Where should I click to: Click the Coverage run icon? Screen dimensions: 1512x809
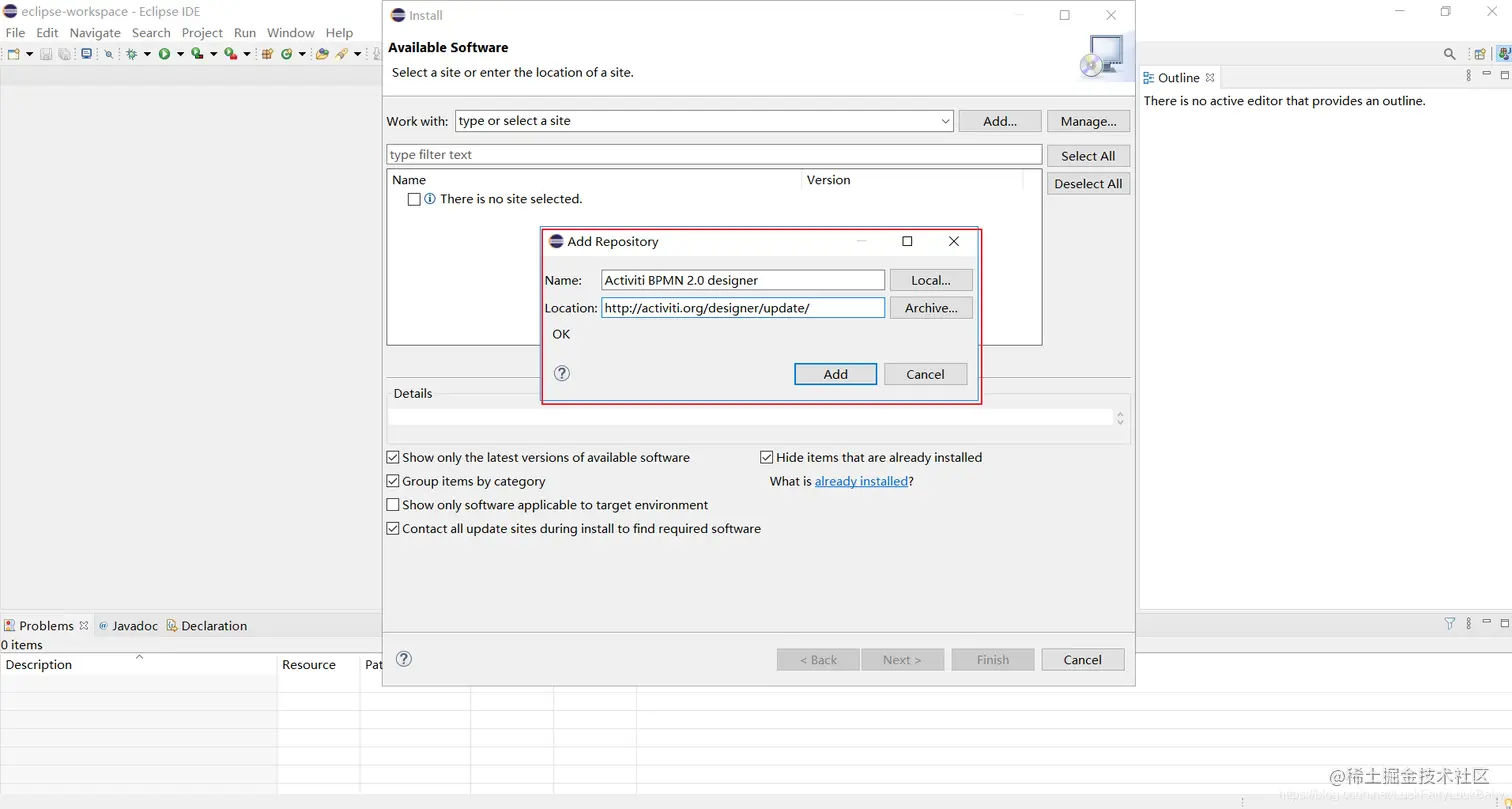click(x=197, y=54)
